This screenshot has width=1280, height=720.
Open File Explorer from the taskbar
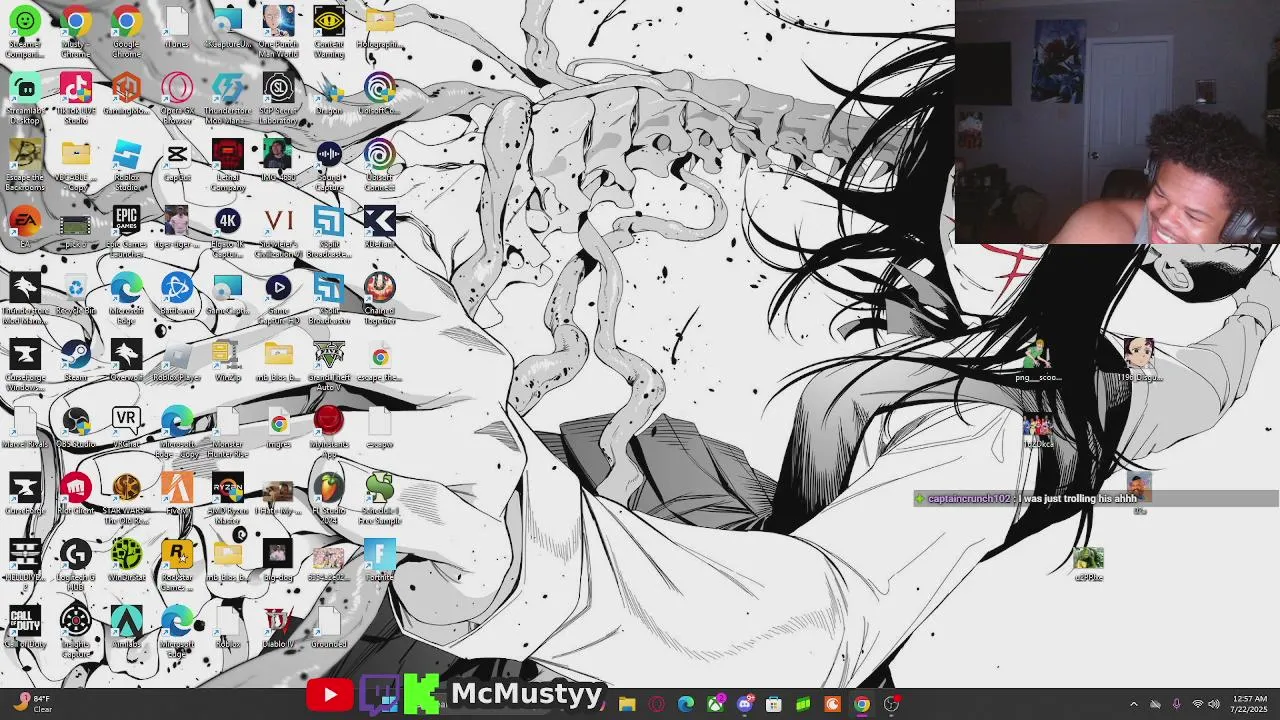(627, 704)
